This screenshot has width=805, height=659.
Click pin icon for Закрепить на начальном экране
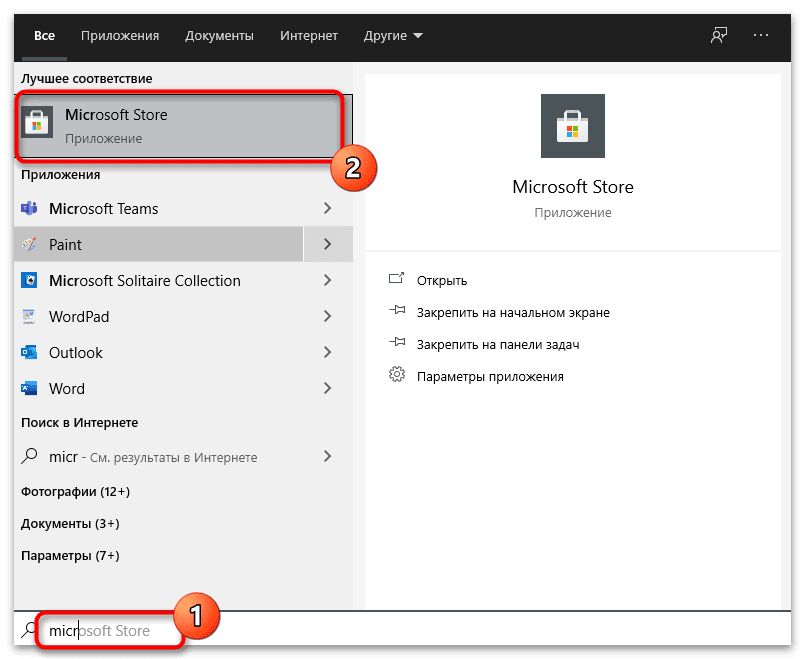(x=397, y=311)
